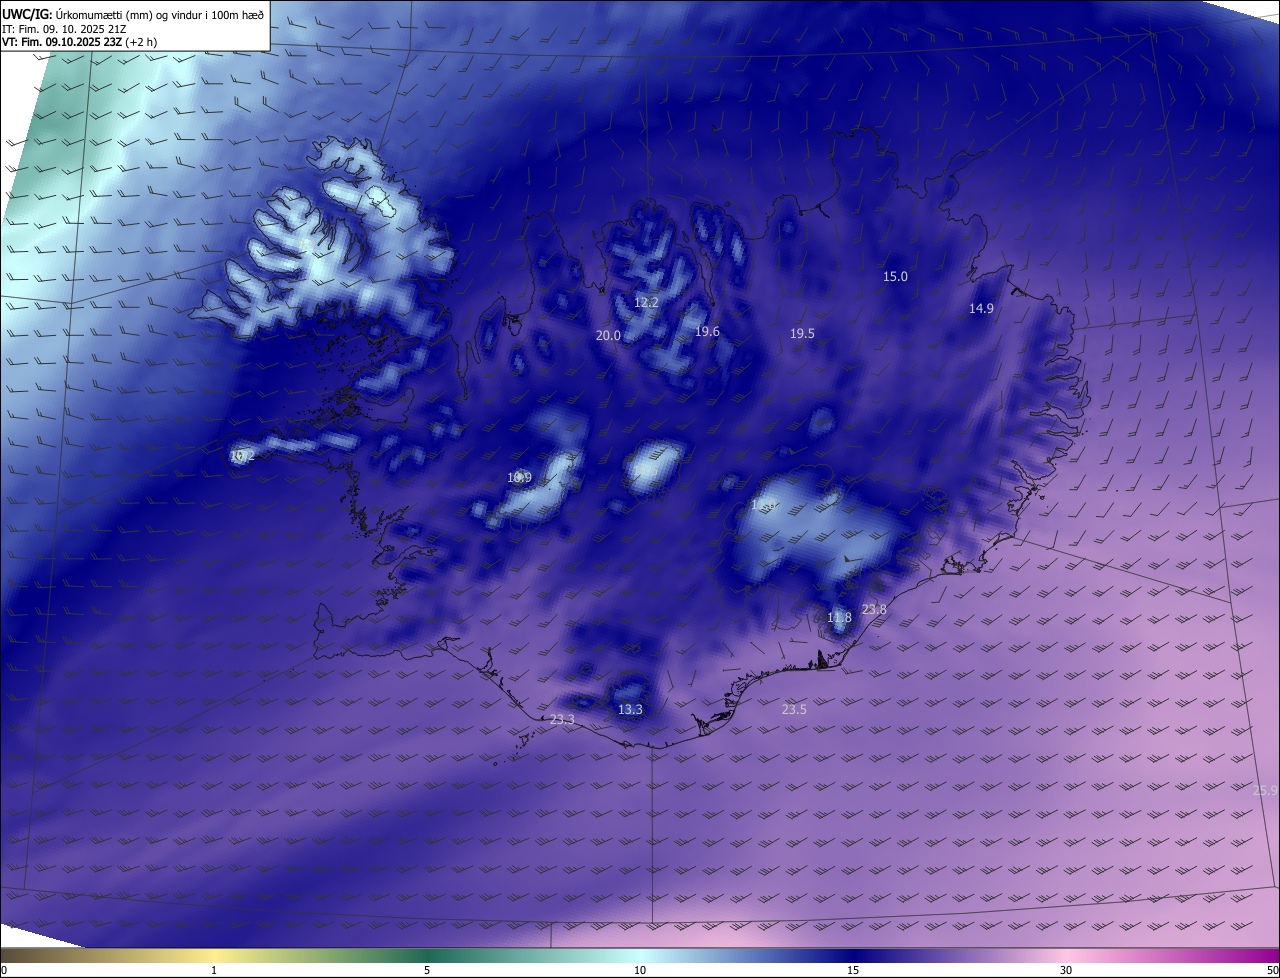Select the 'VT: Fim. 09.10.2025 23Z (+2 h)' line

79,42
